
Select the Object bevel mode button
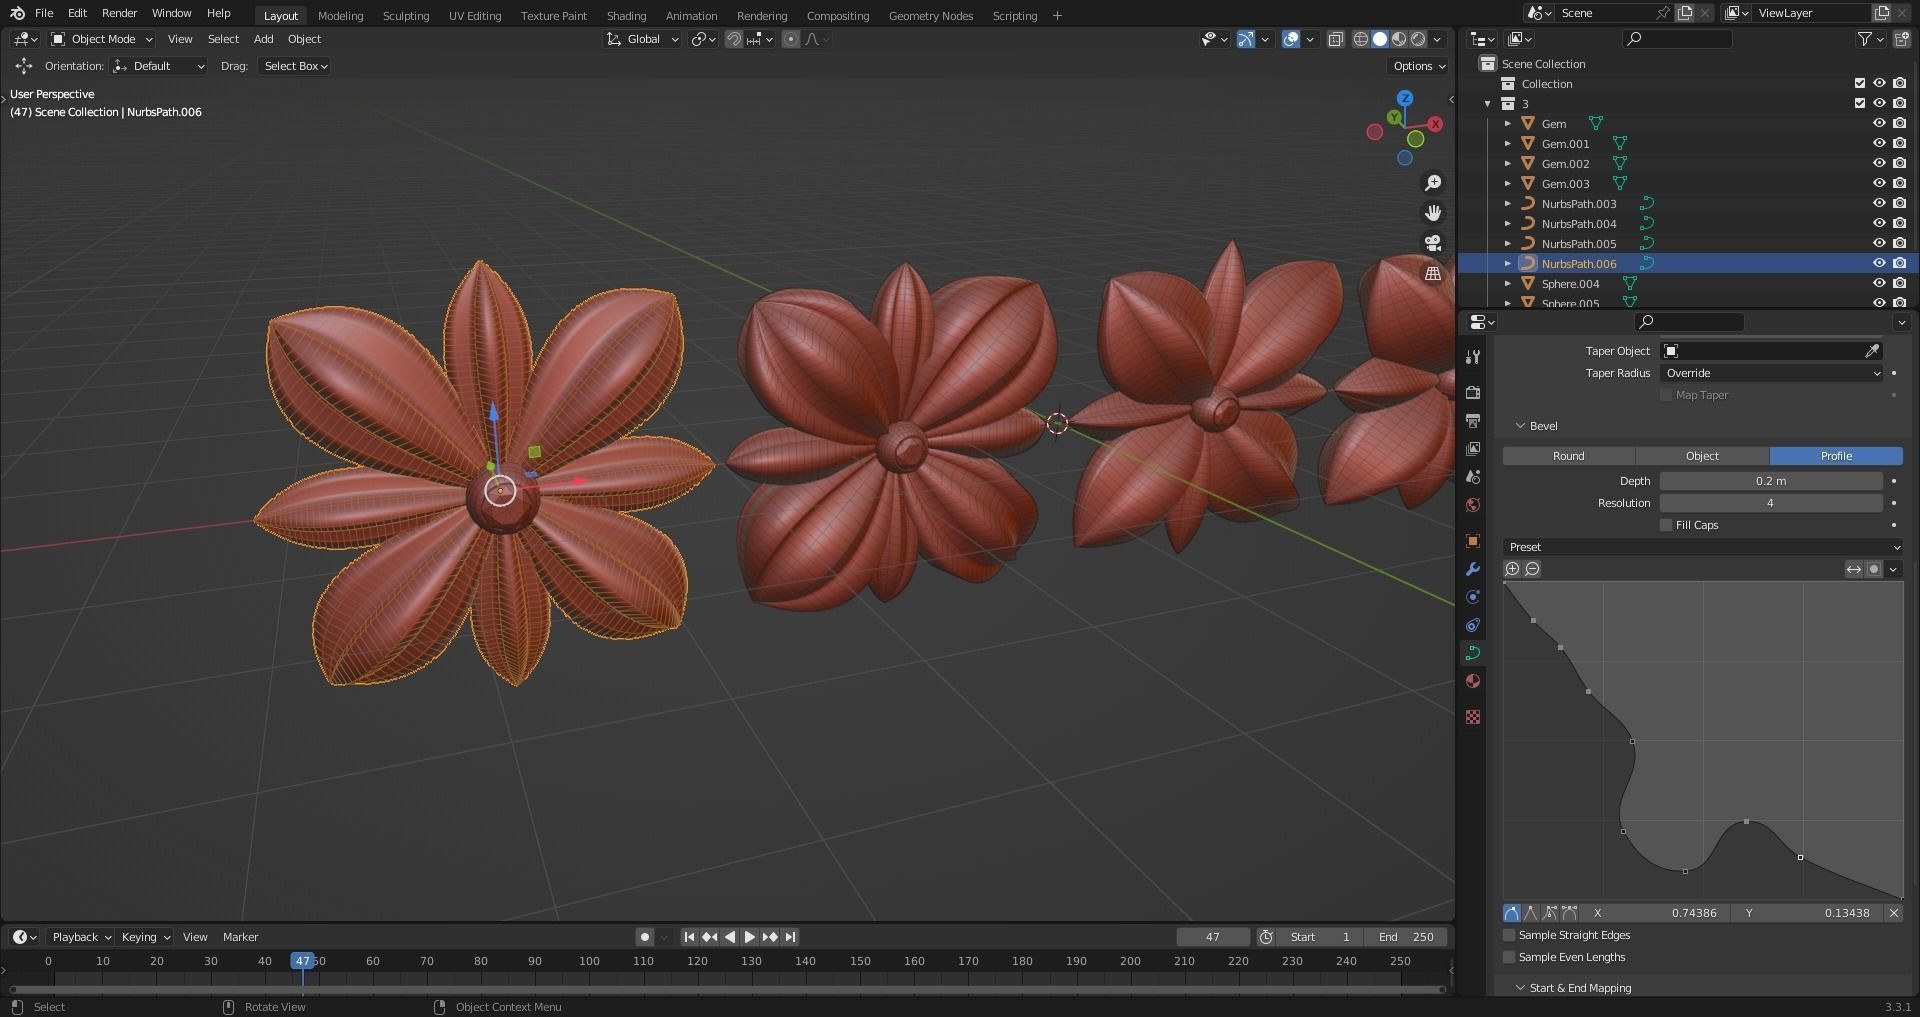tap(1702, 456)
